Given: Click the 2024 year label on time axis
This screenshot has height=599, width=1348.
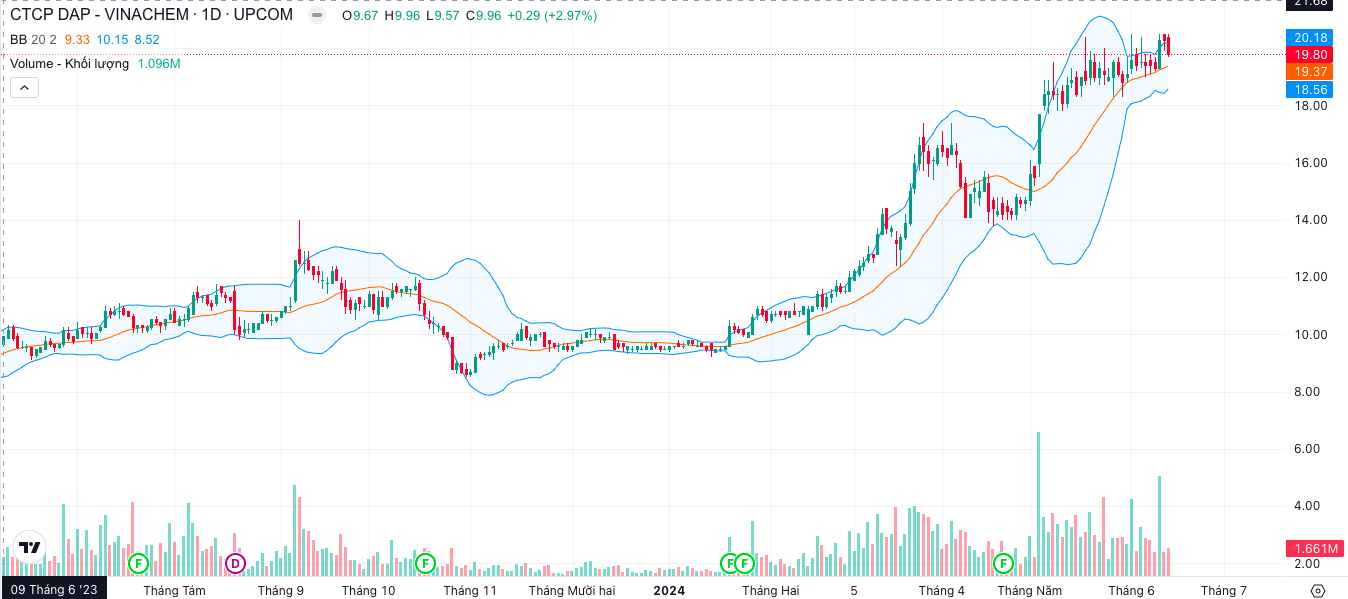Looking at the screenshot, I should click(669, 590).
